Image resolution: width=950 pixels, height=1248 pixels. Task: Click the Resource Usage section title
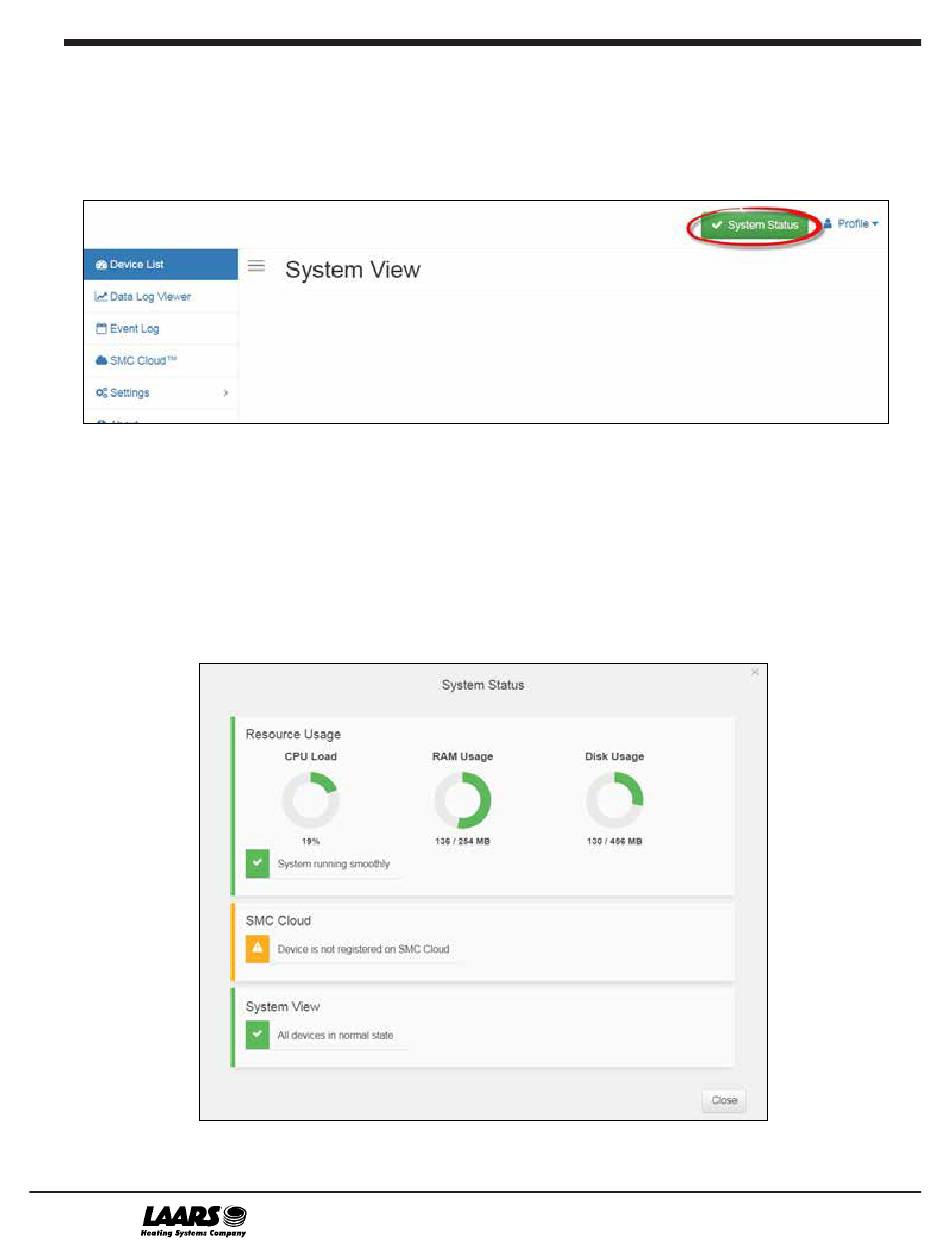[293, 734]
